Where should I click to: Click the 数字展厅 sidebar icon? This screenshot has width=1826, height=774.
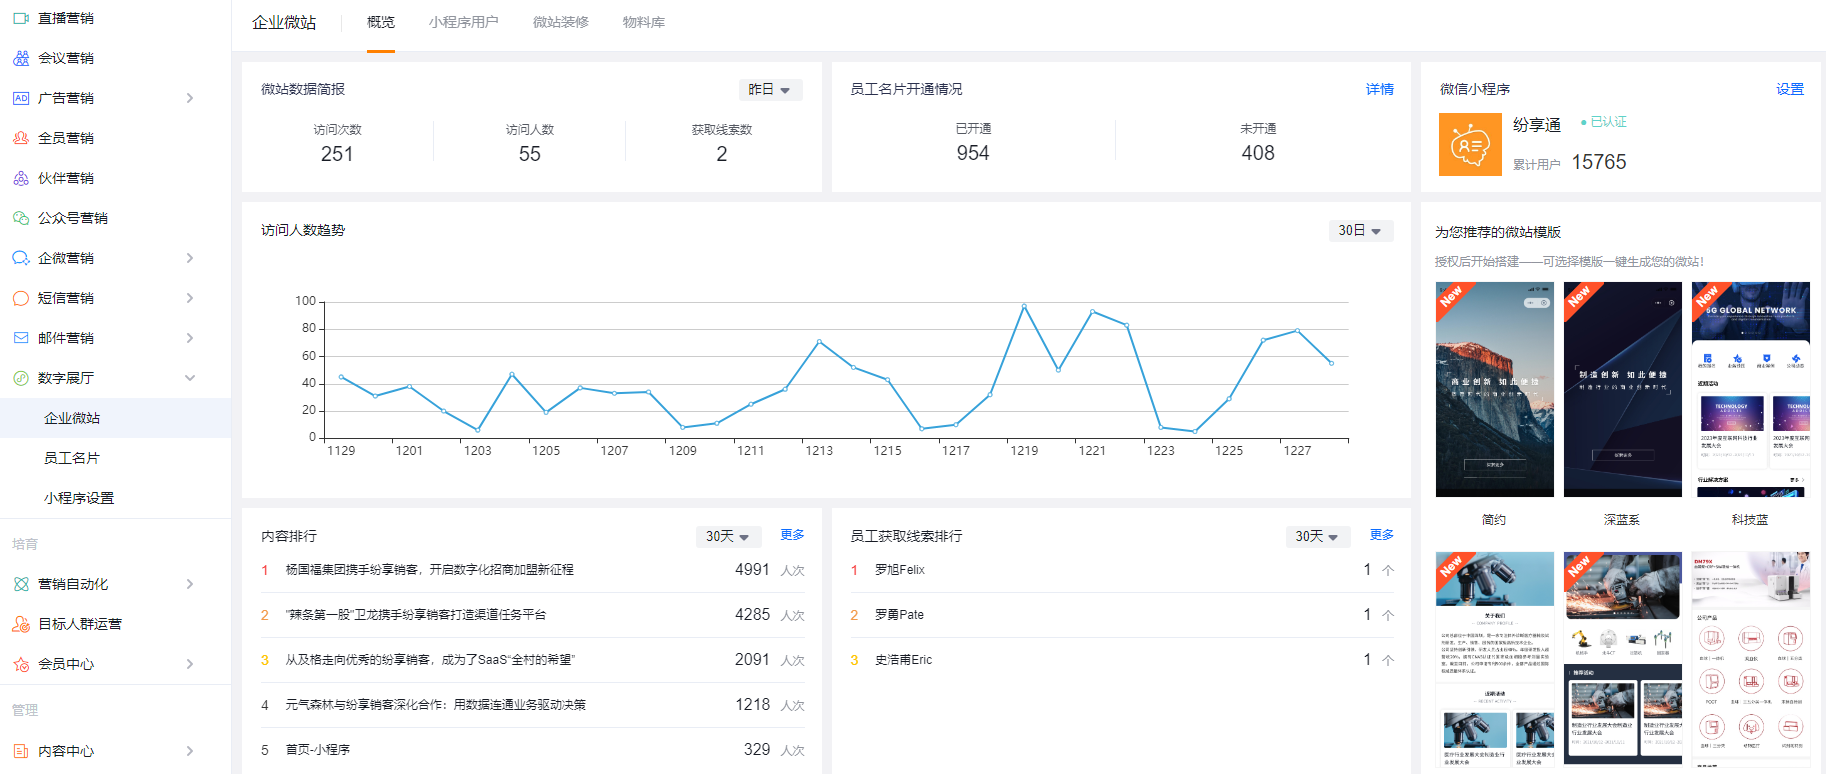coord(21,378)
